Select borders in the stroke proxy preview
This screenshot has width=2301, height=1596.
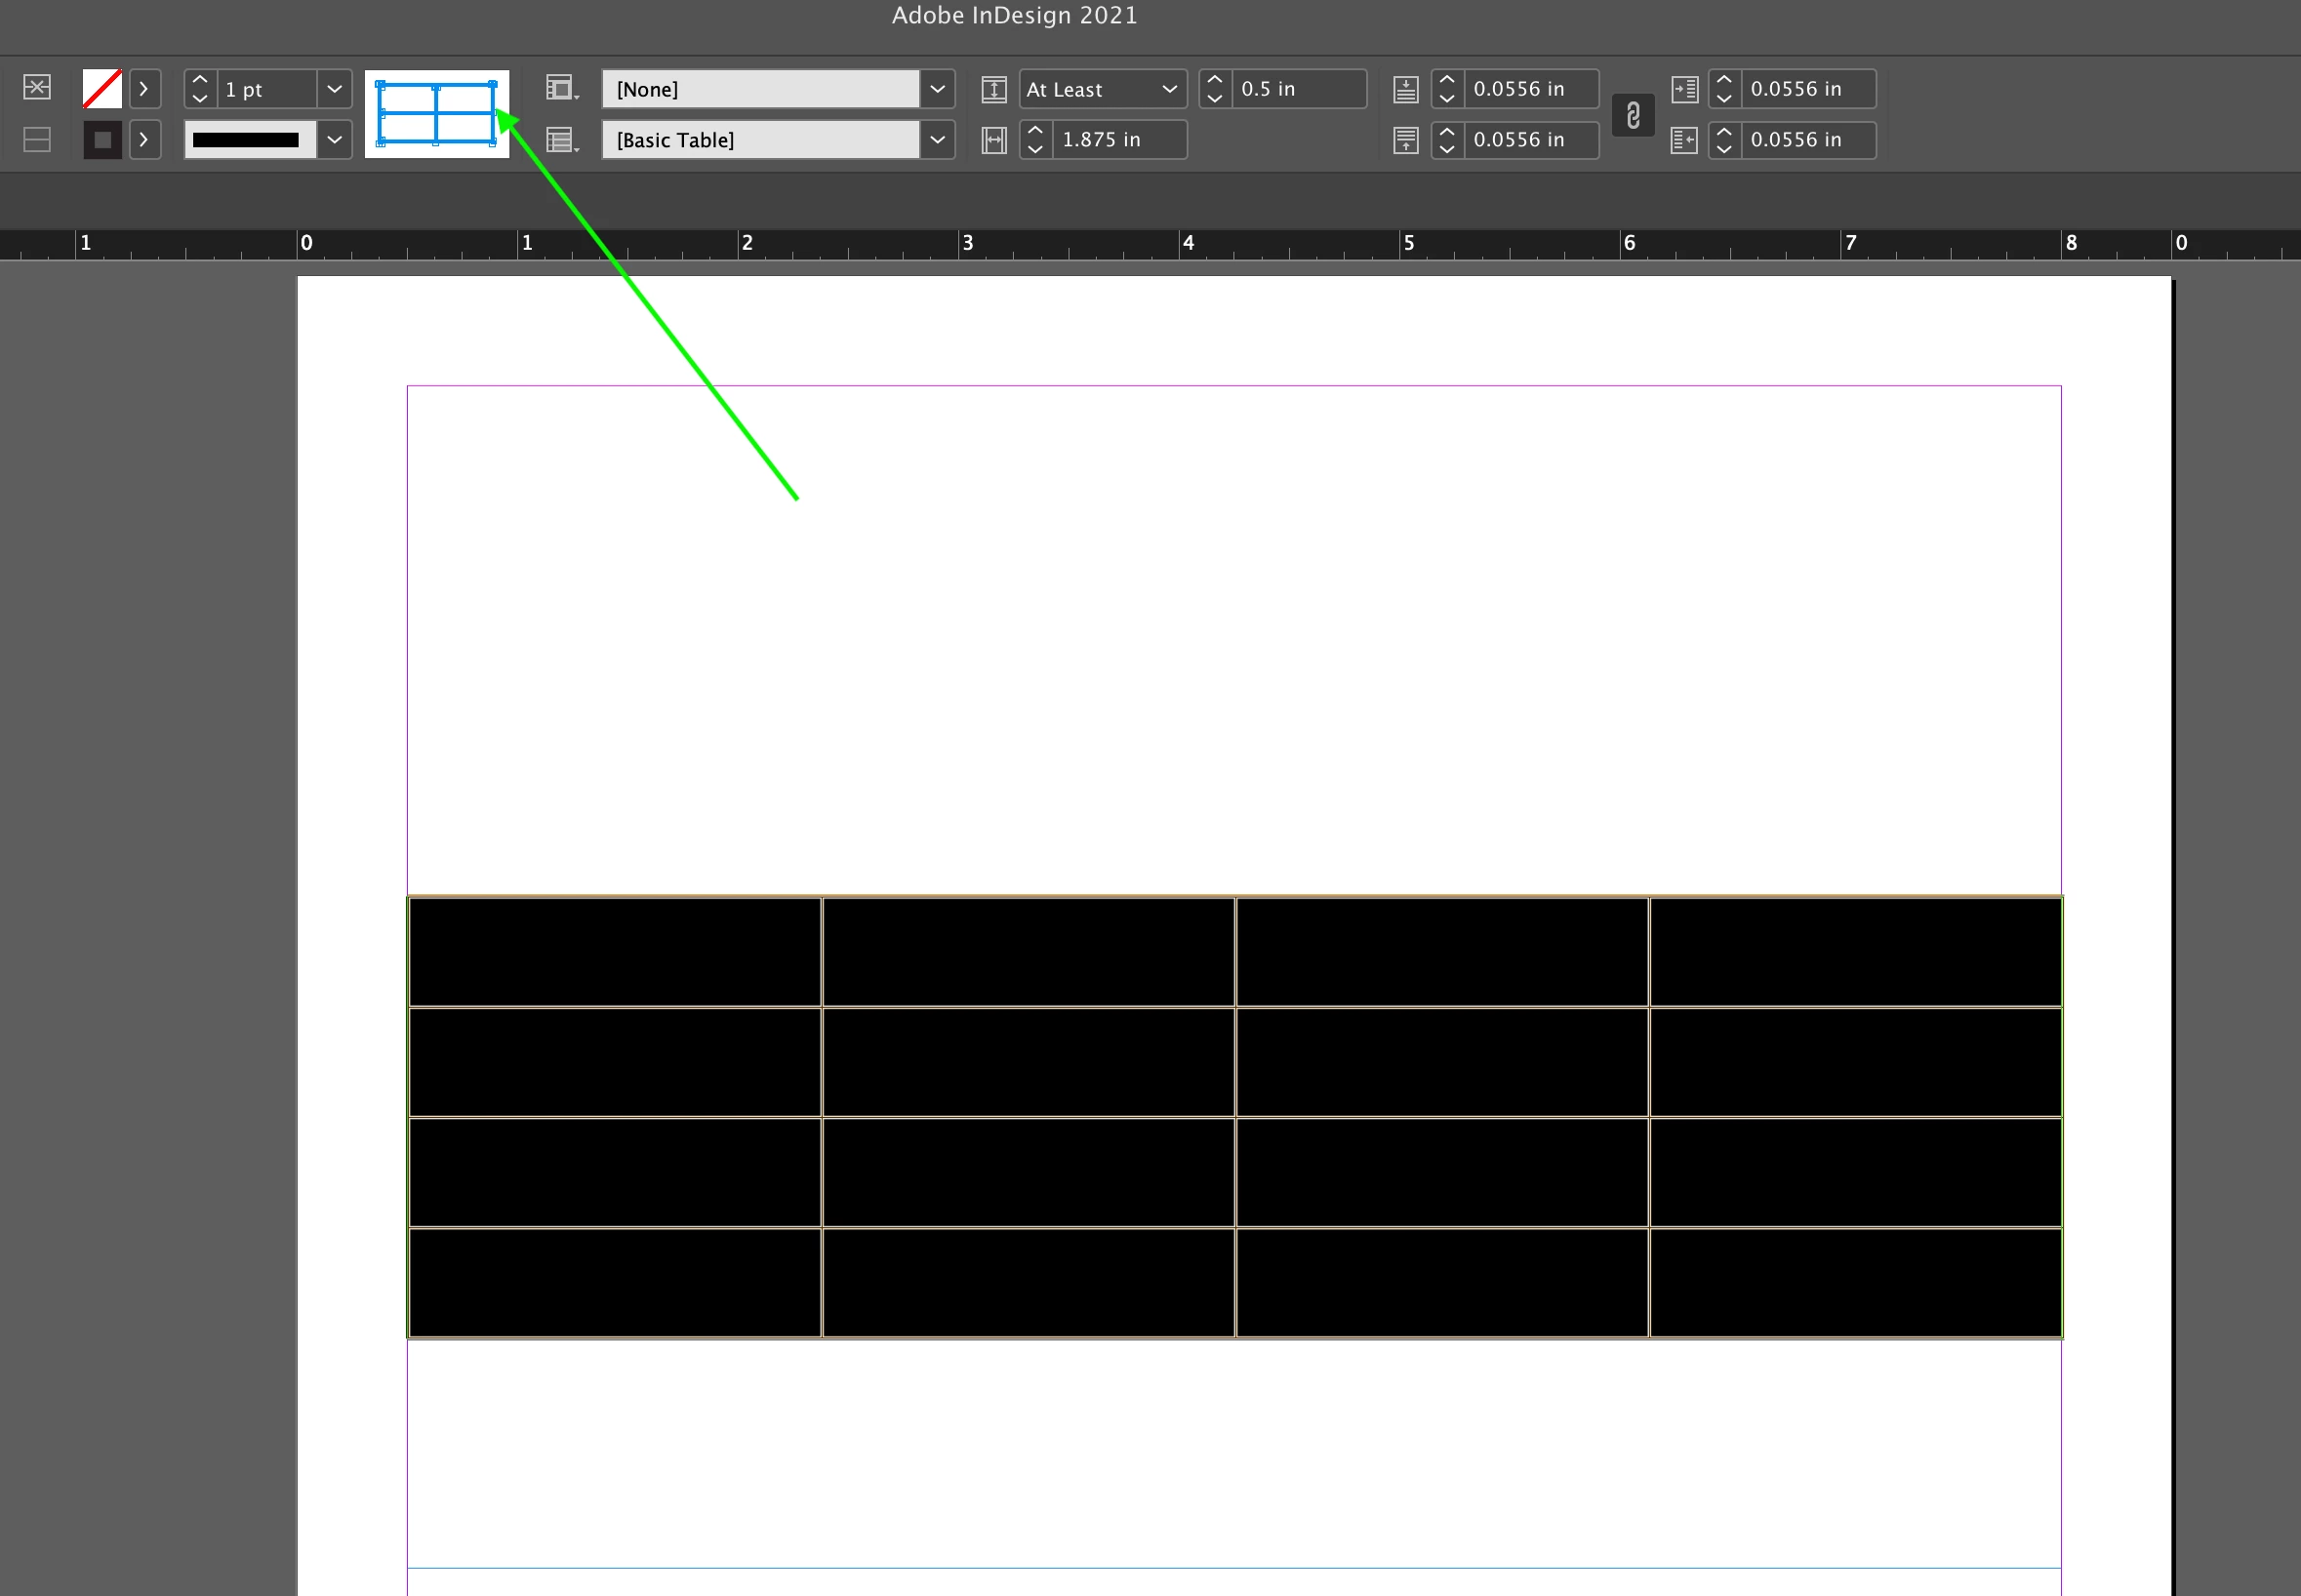437,113
